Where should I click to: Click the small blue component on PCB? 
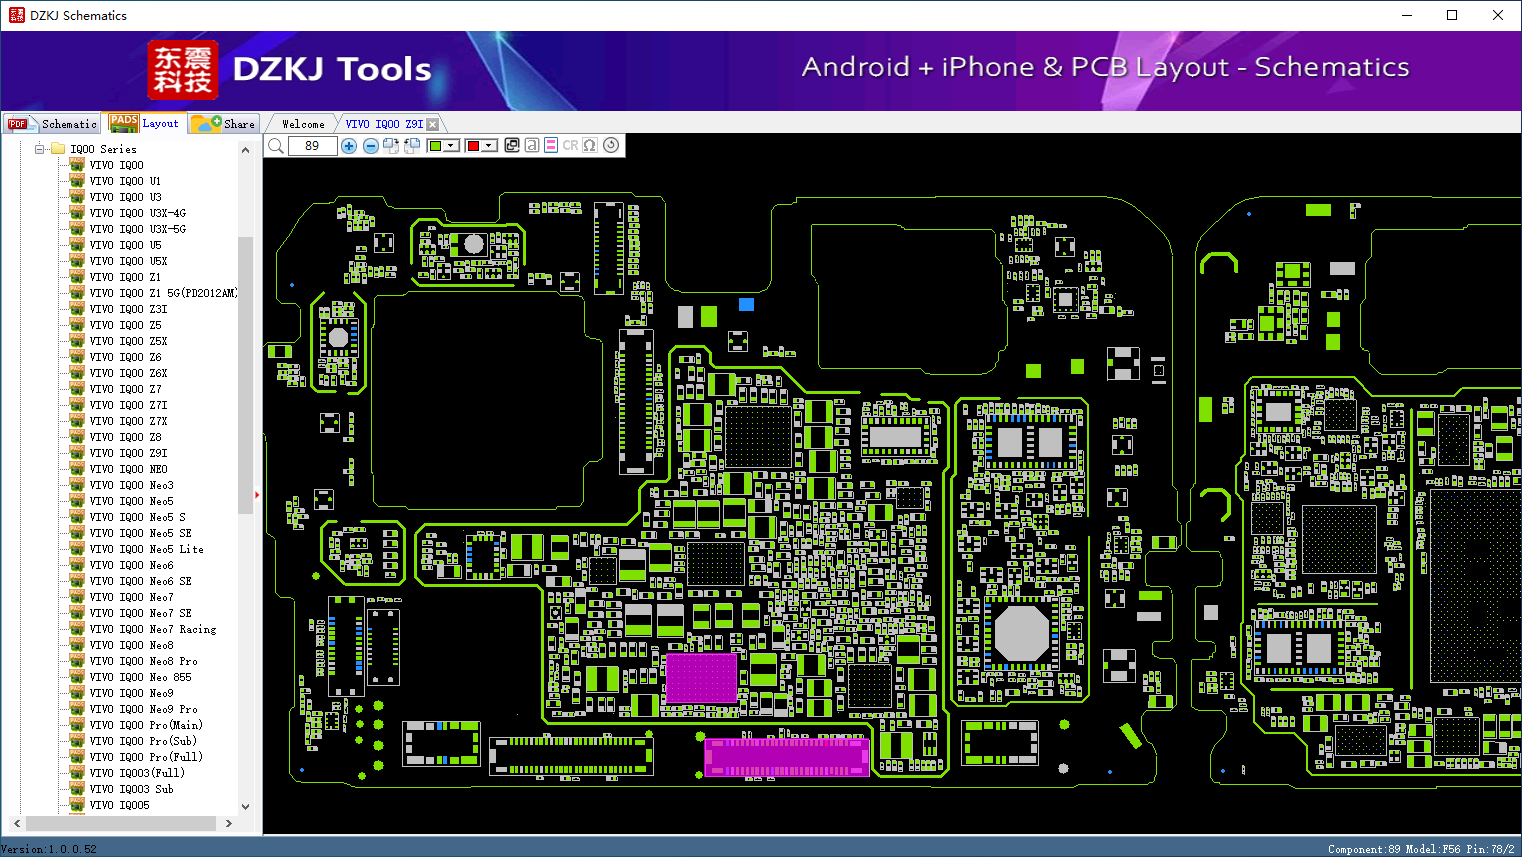coord(746,304)
